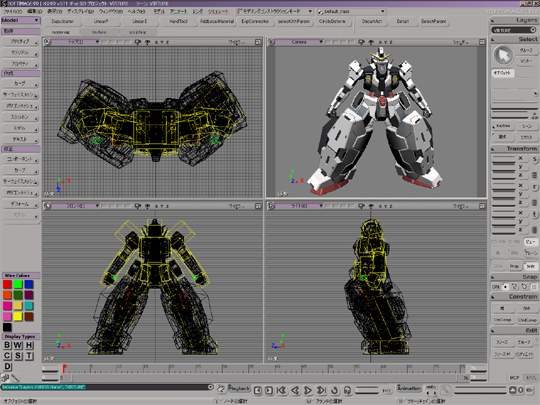Select display type S button
540x405 pixels.
pyautogui.click(x=18, y=356)
